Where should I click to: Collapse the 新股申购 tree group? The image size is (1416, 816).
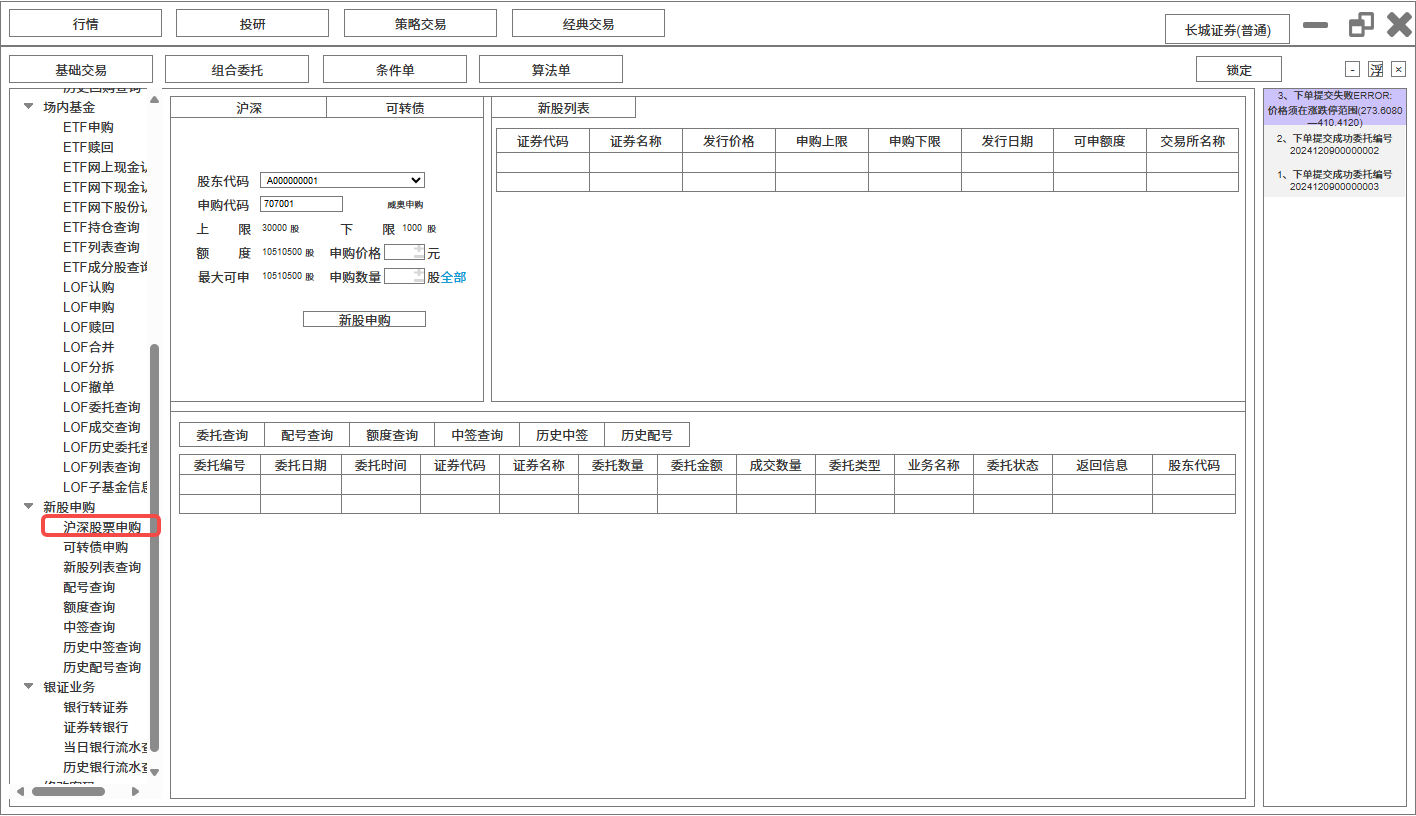pyautogui.click(x=29, y=507)
